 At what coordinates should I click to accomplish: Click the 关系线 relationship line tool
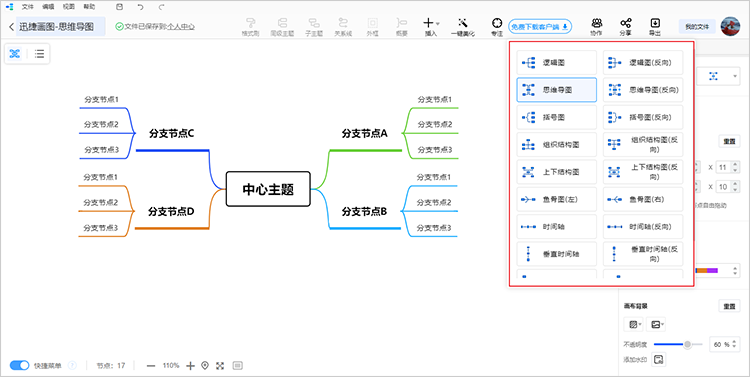[x=343, y=27]
